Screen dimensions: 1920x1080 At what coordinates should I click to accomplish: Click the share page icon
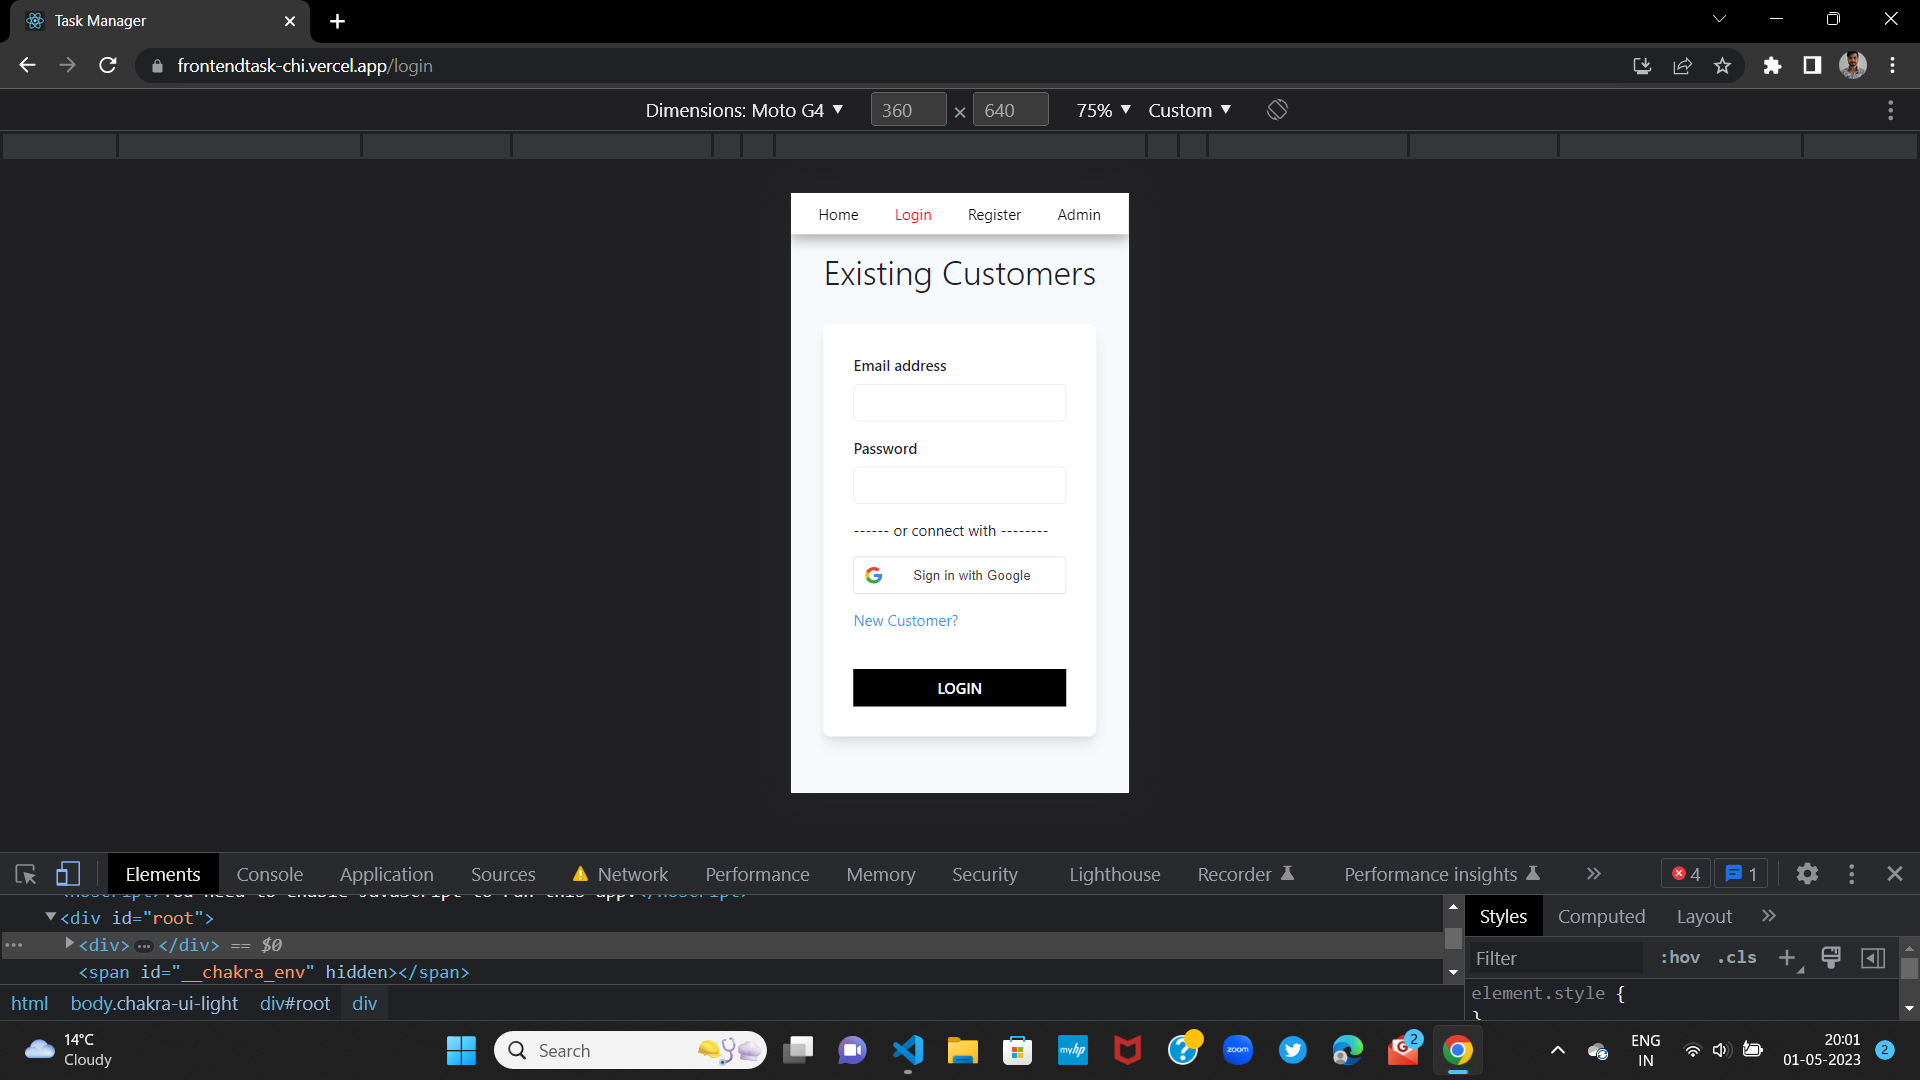[x=1682, y=66]
